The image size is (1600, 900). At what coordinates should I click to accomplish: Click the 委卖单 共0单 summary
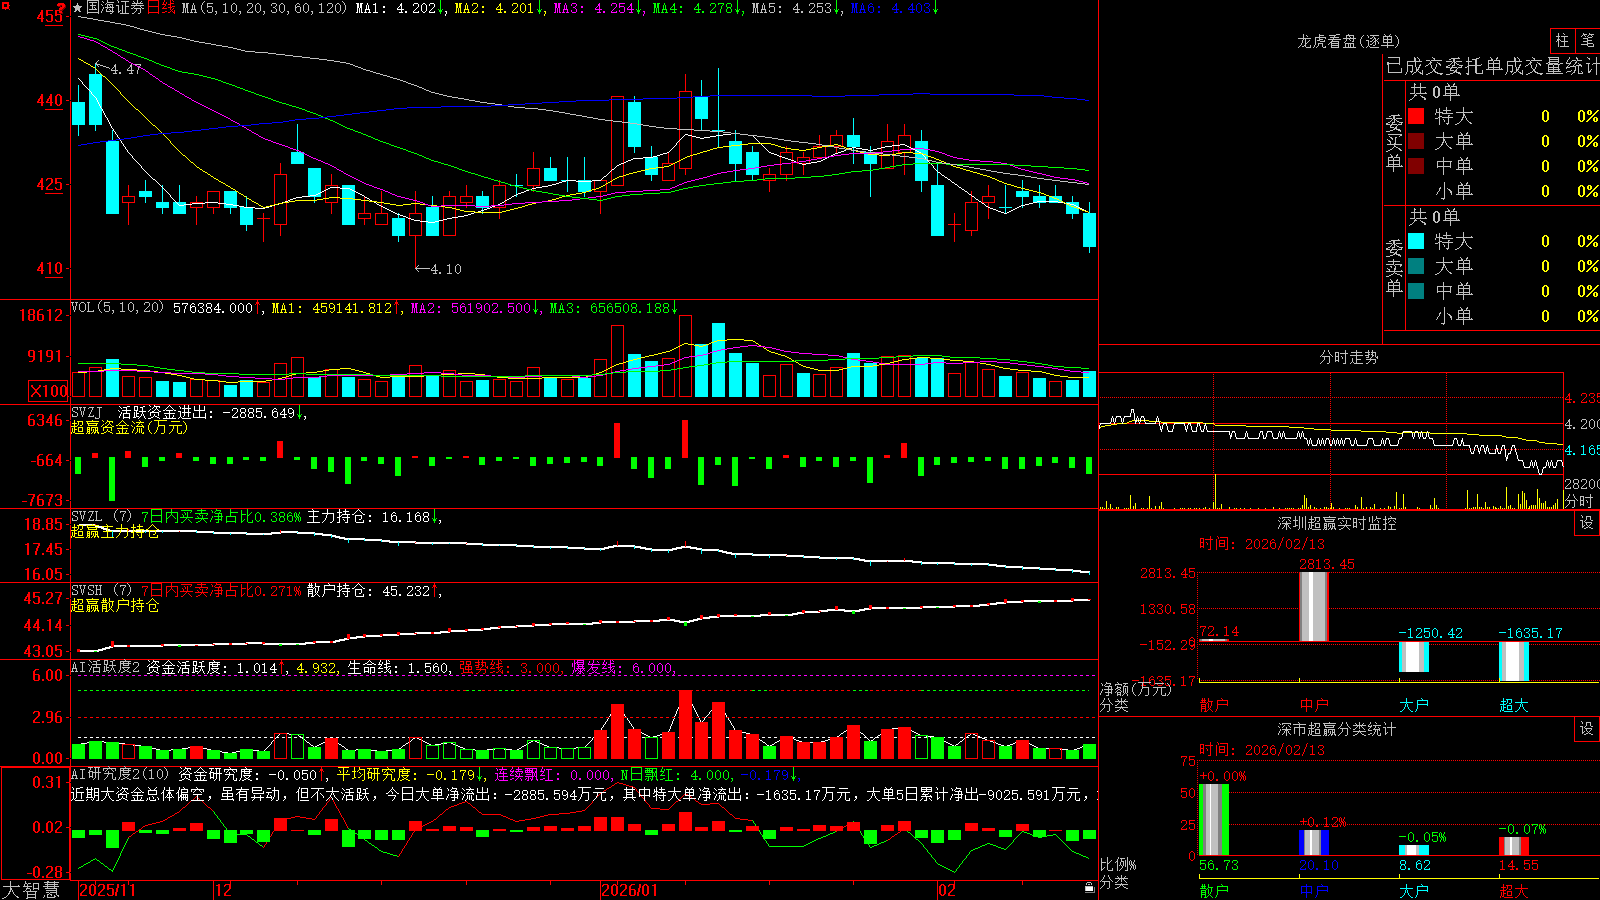click(1434, 216)
